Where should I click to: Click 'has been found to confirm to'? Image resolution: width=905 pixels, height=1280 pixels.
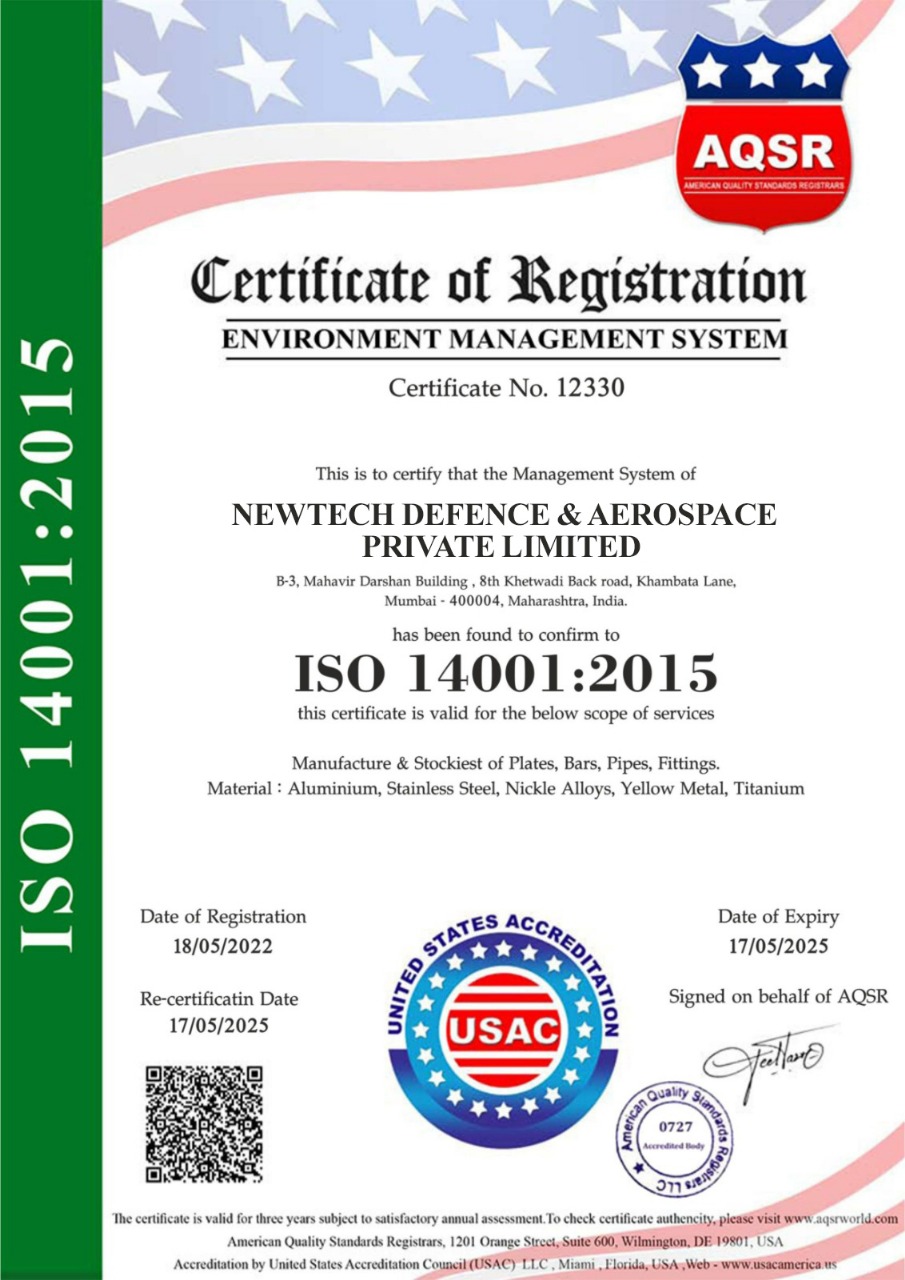506,635
